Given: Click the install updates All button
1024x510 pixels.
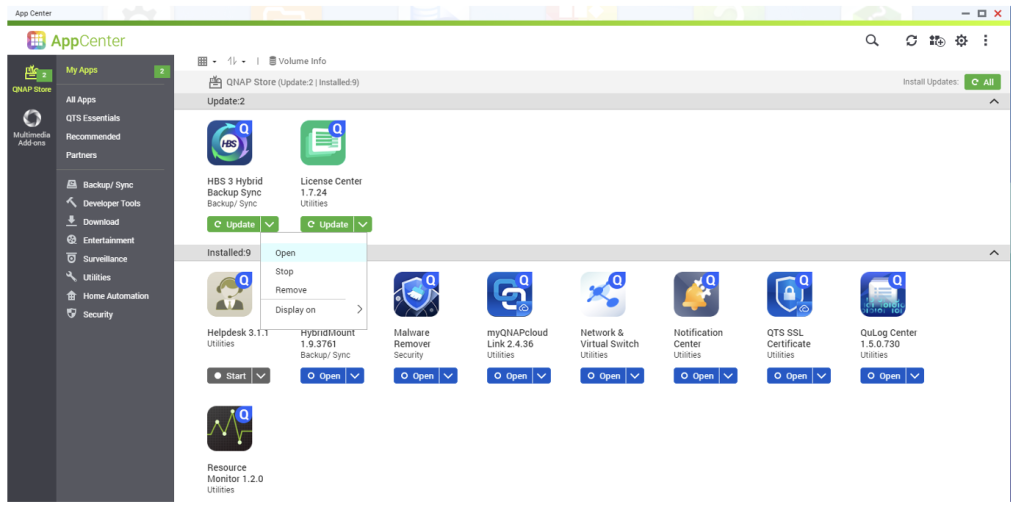Looking at the screenshot, I should click(982, 82).
